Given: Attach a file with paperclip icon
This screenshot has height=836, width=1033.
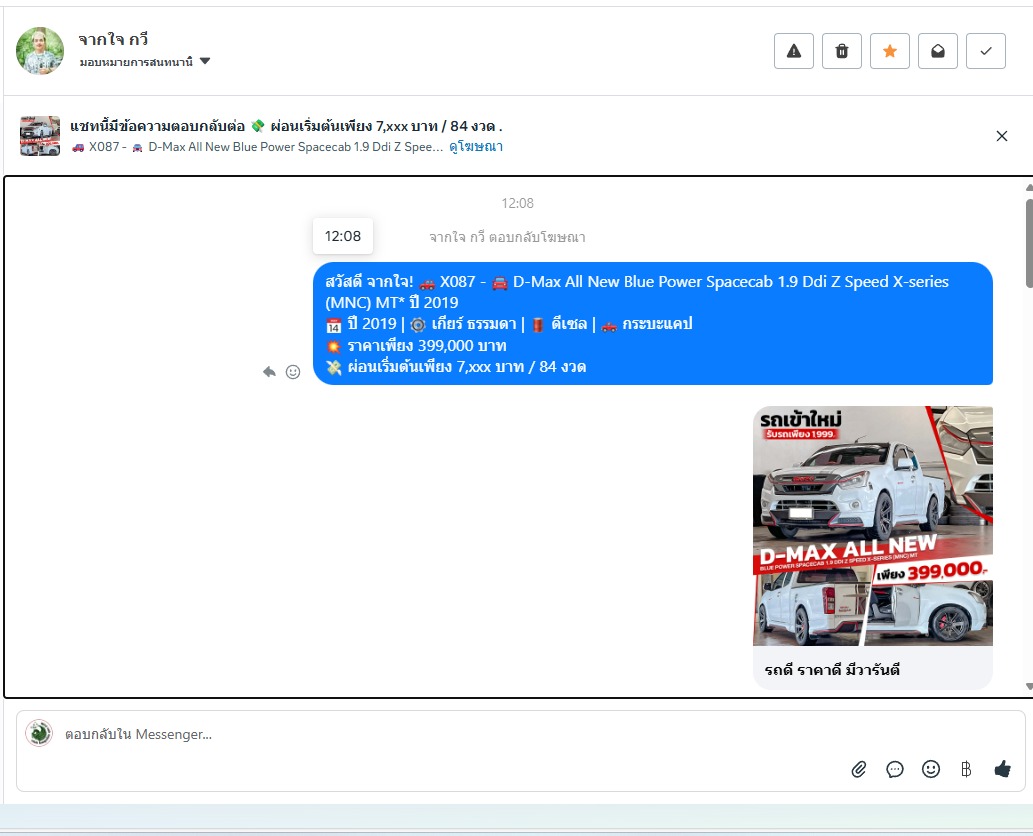Looking at the screenshot, I should [x=858, y=769].
